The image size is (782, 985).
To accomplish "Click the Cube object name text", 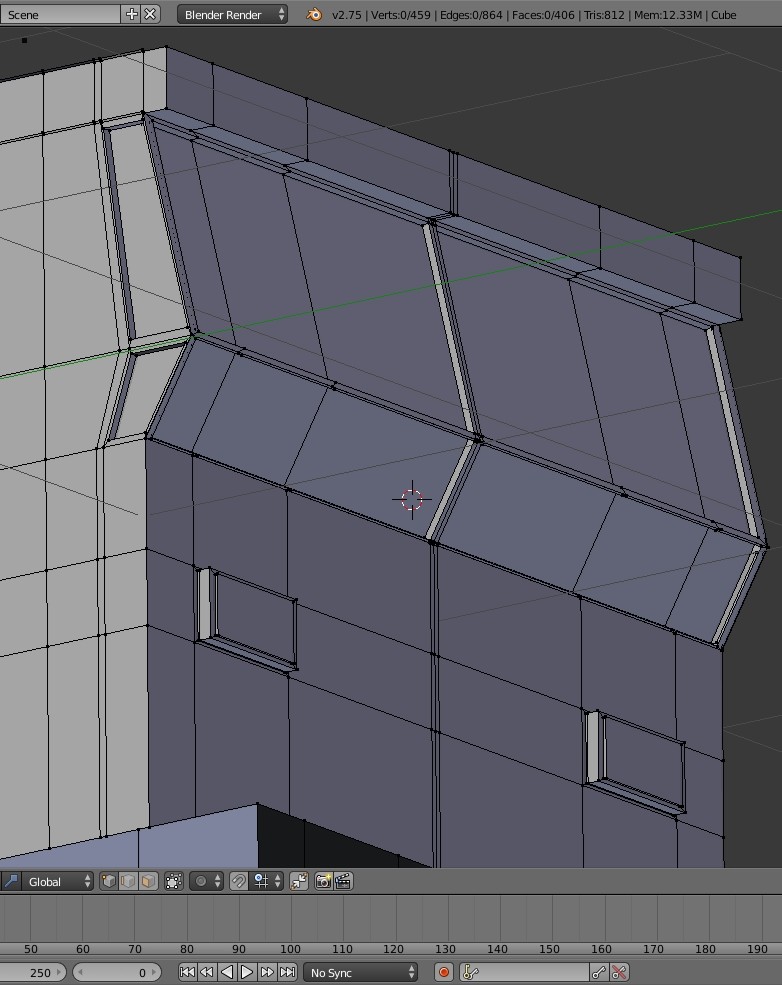I will (724, 14).
